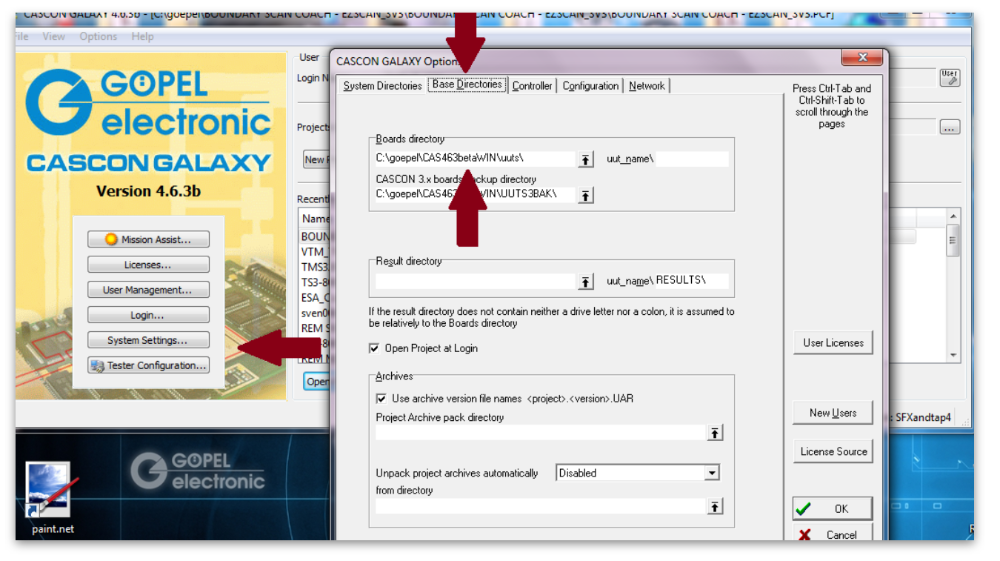
Task: Toggle Open Project at Login checkbox
Action: pyautogui.click(x=374, y=348)
